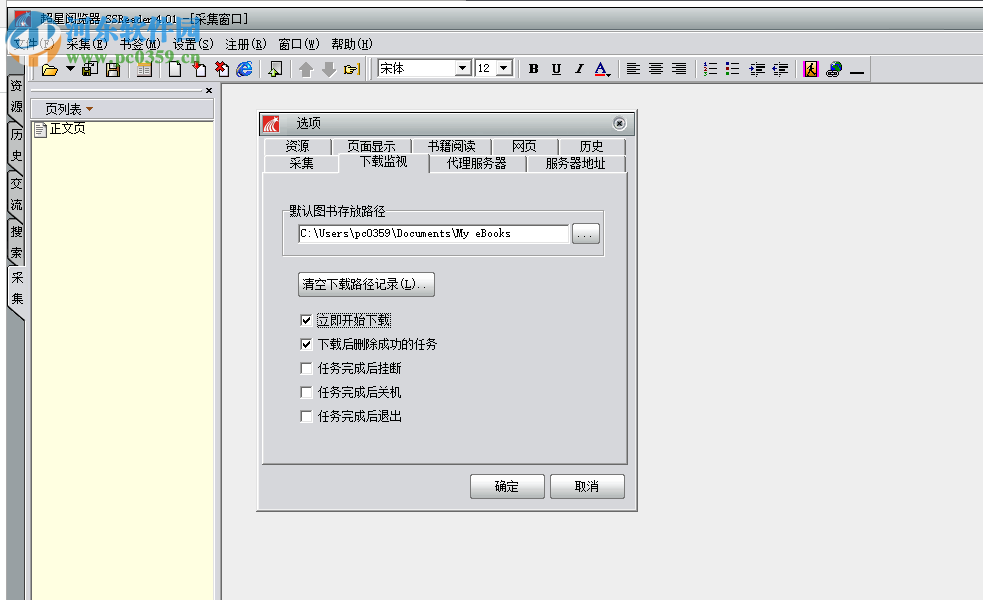Click the insert page icon with red arrow

199,69
